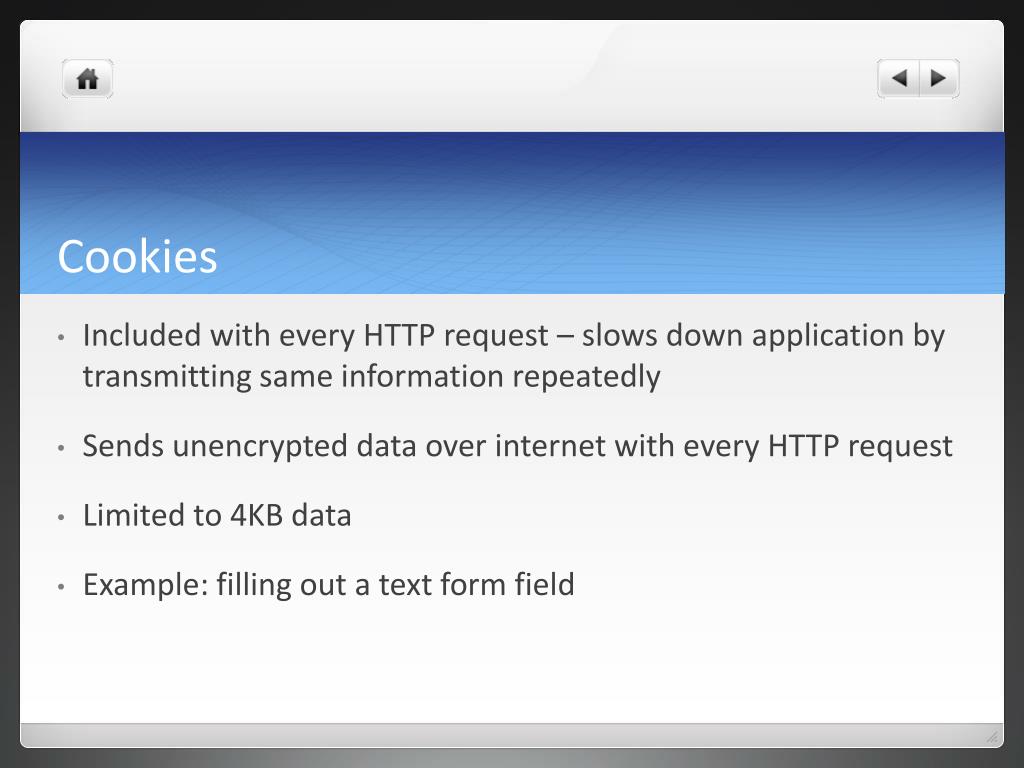Click blank header area between navigation buttons
This screenshot has width=1024, height=768.
click(x=495, y=79)
